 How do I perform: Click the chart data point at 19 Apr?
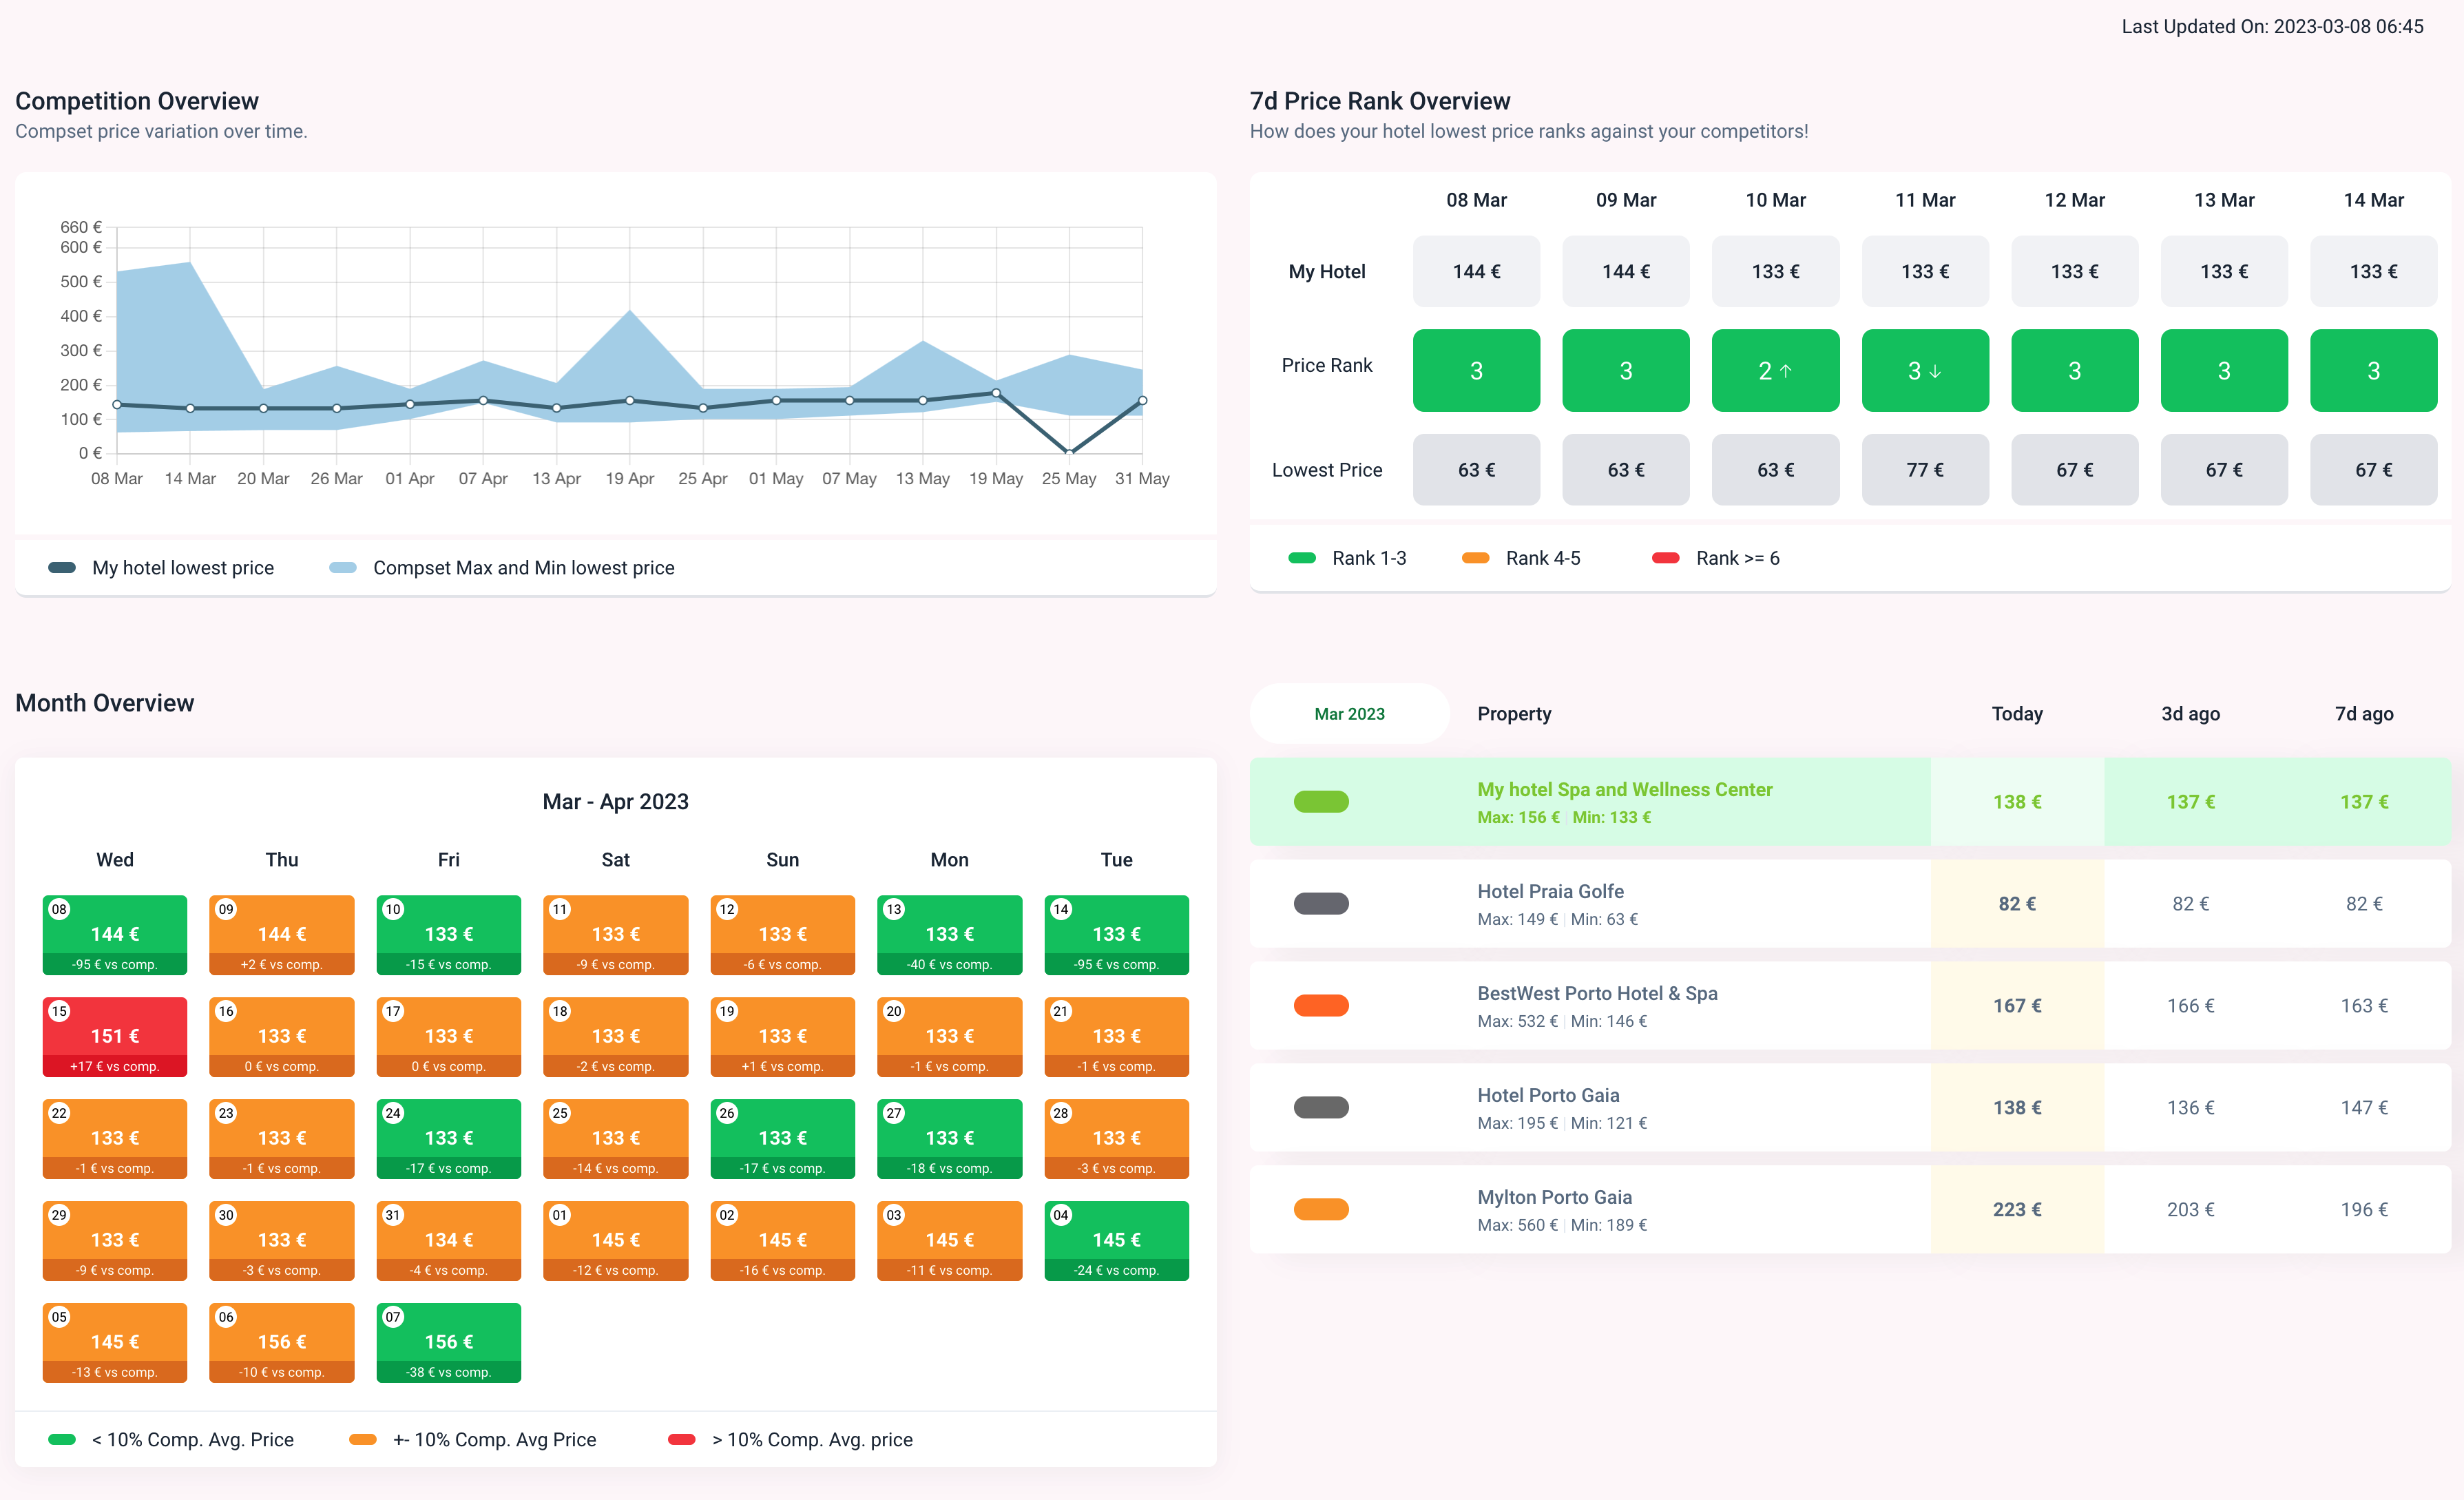click(x=630, y=400)
